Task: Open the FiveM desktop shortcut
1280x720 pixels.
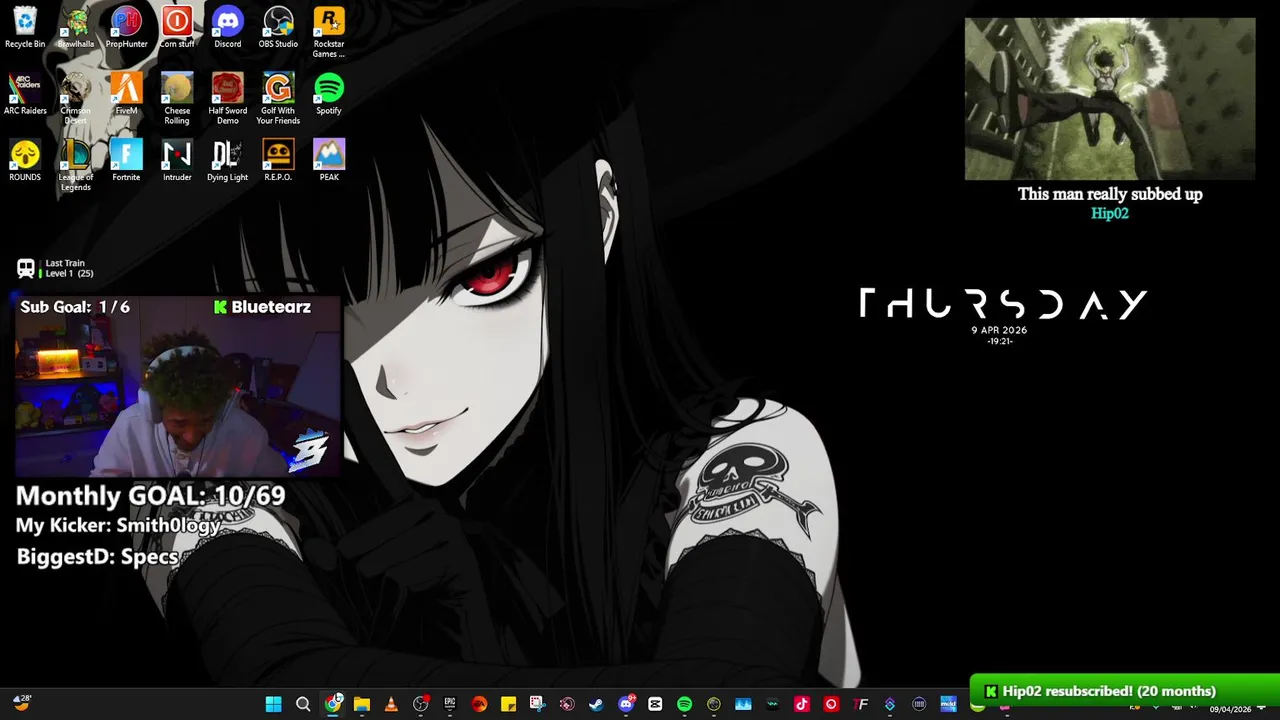Action: [126, 94]
